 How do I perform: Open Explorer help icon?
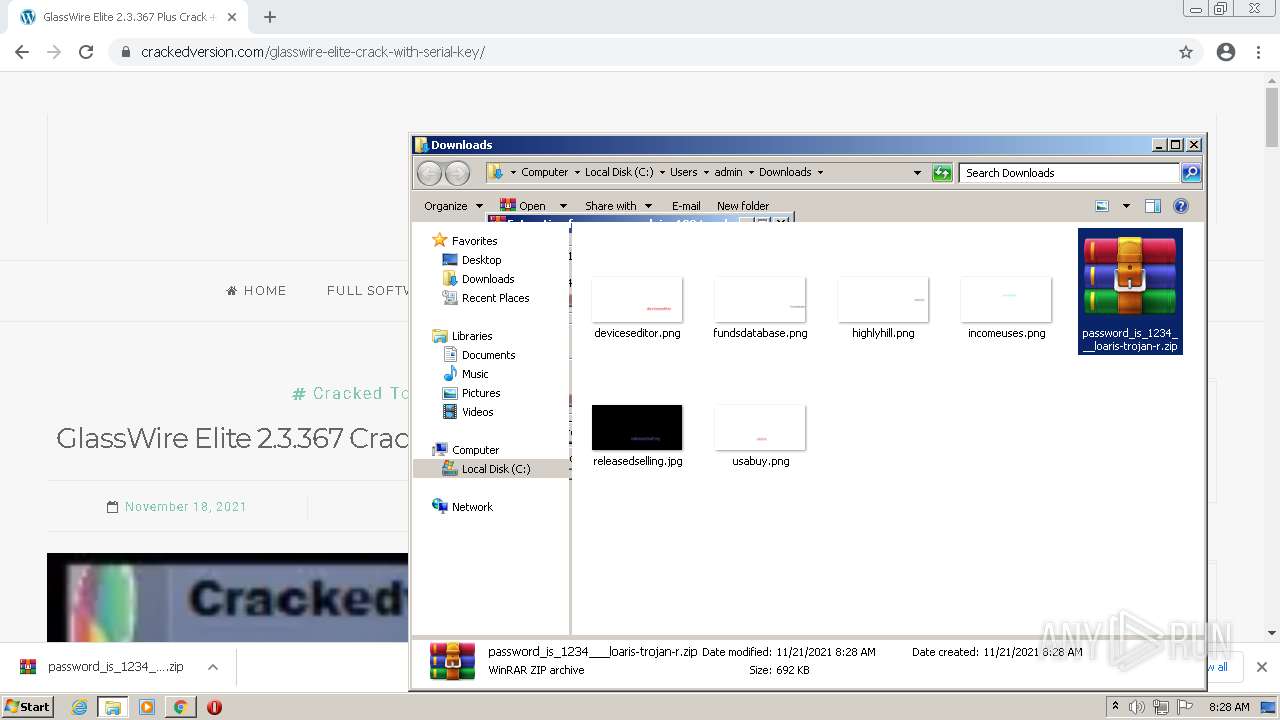pyautogui.click(x=1181, y=206)
